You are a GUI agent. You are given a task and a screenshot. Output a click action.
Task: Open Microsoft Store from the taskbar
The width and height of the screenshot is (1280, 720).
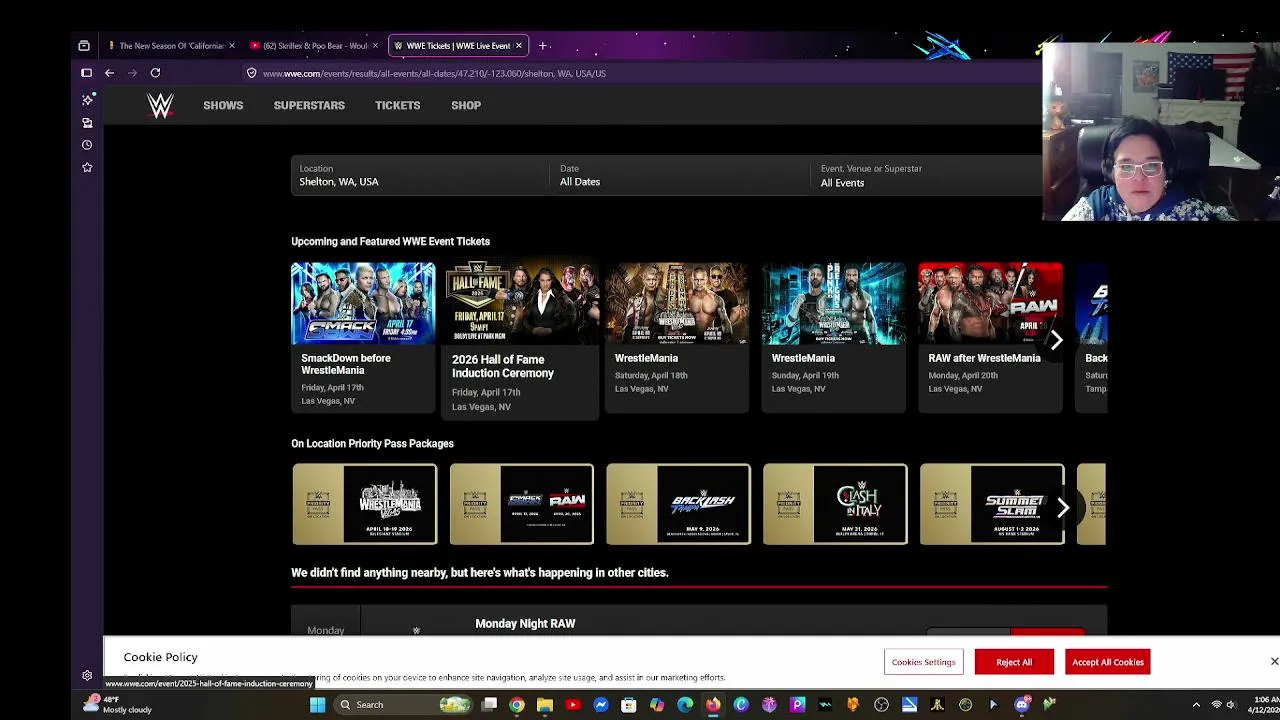coord(629,705)
